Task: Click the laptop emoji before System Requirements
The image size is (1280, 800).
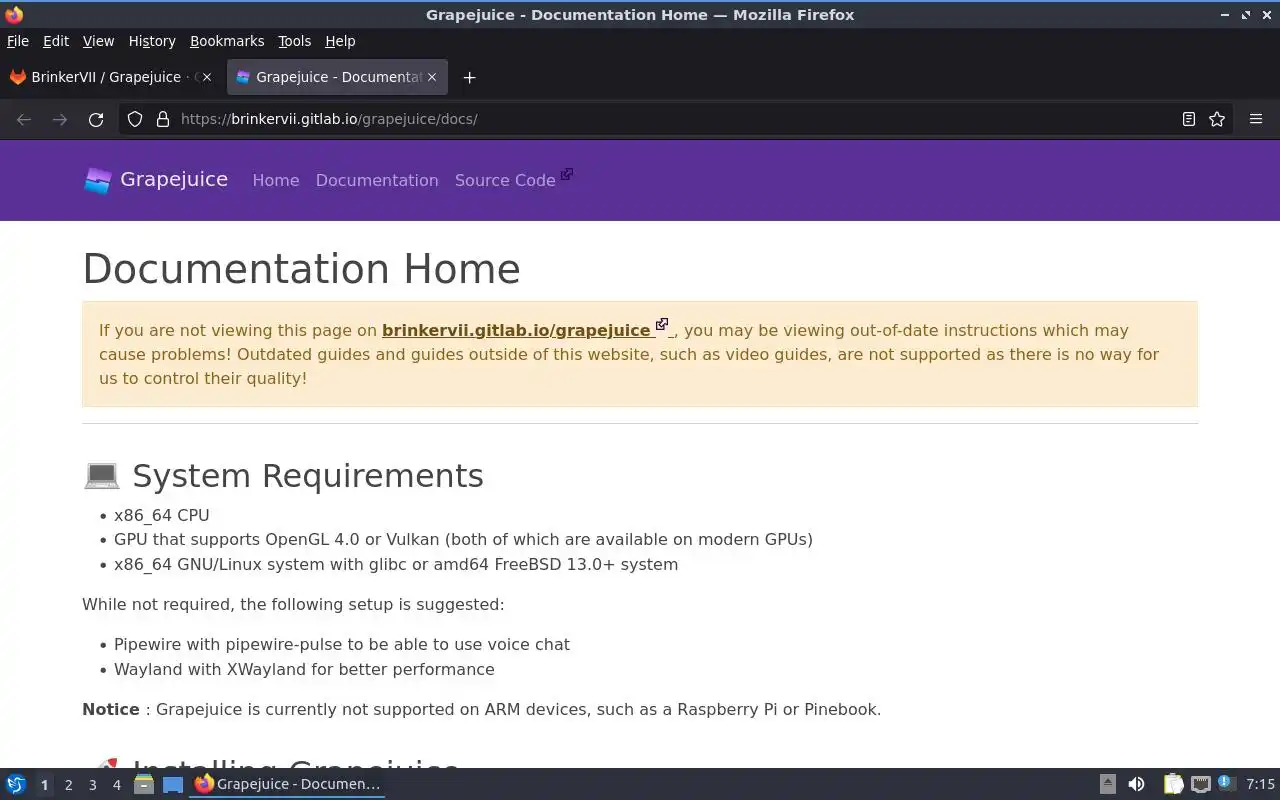Action: tap(101, 475)
